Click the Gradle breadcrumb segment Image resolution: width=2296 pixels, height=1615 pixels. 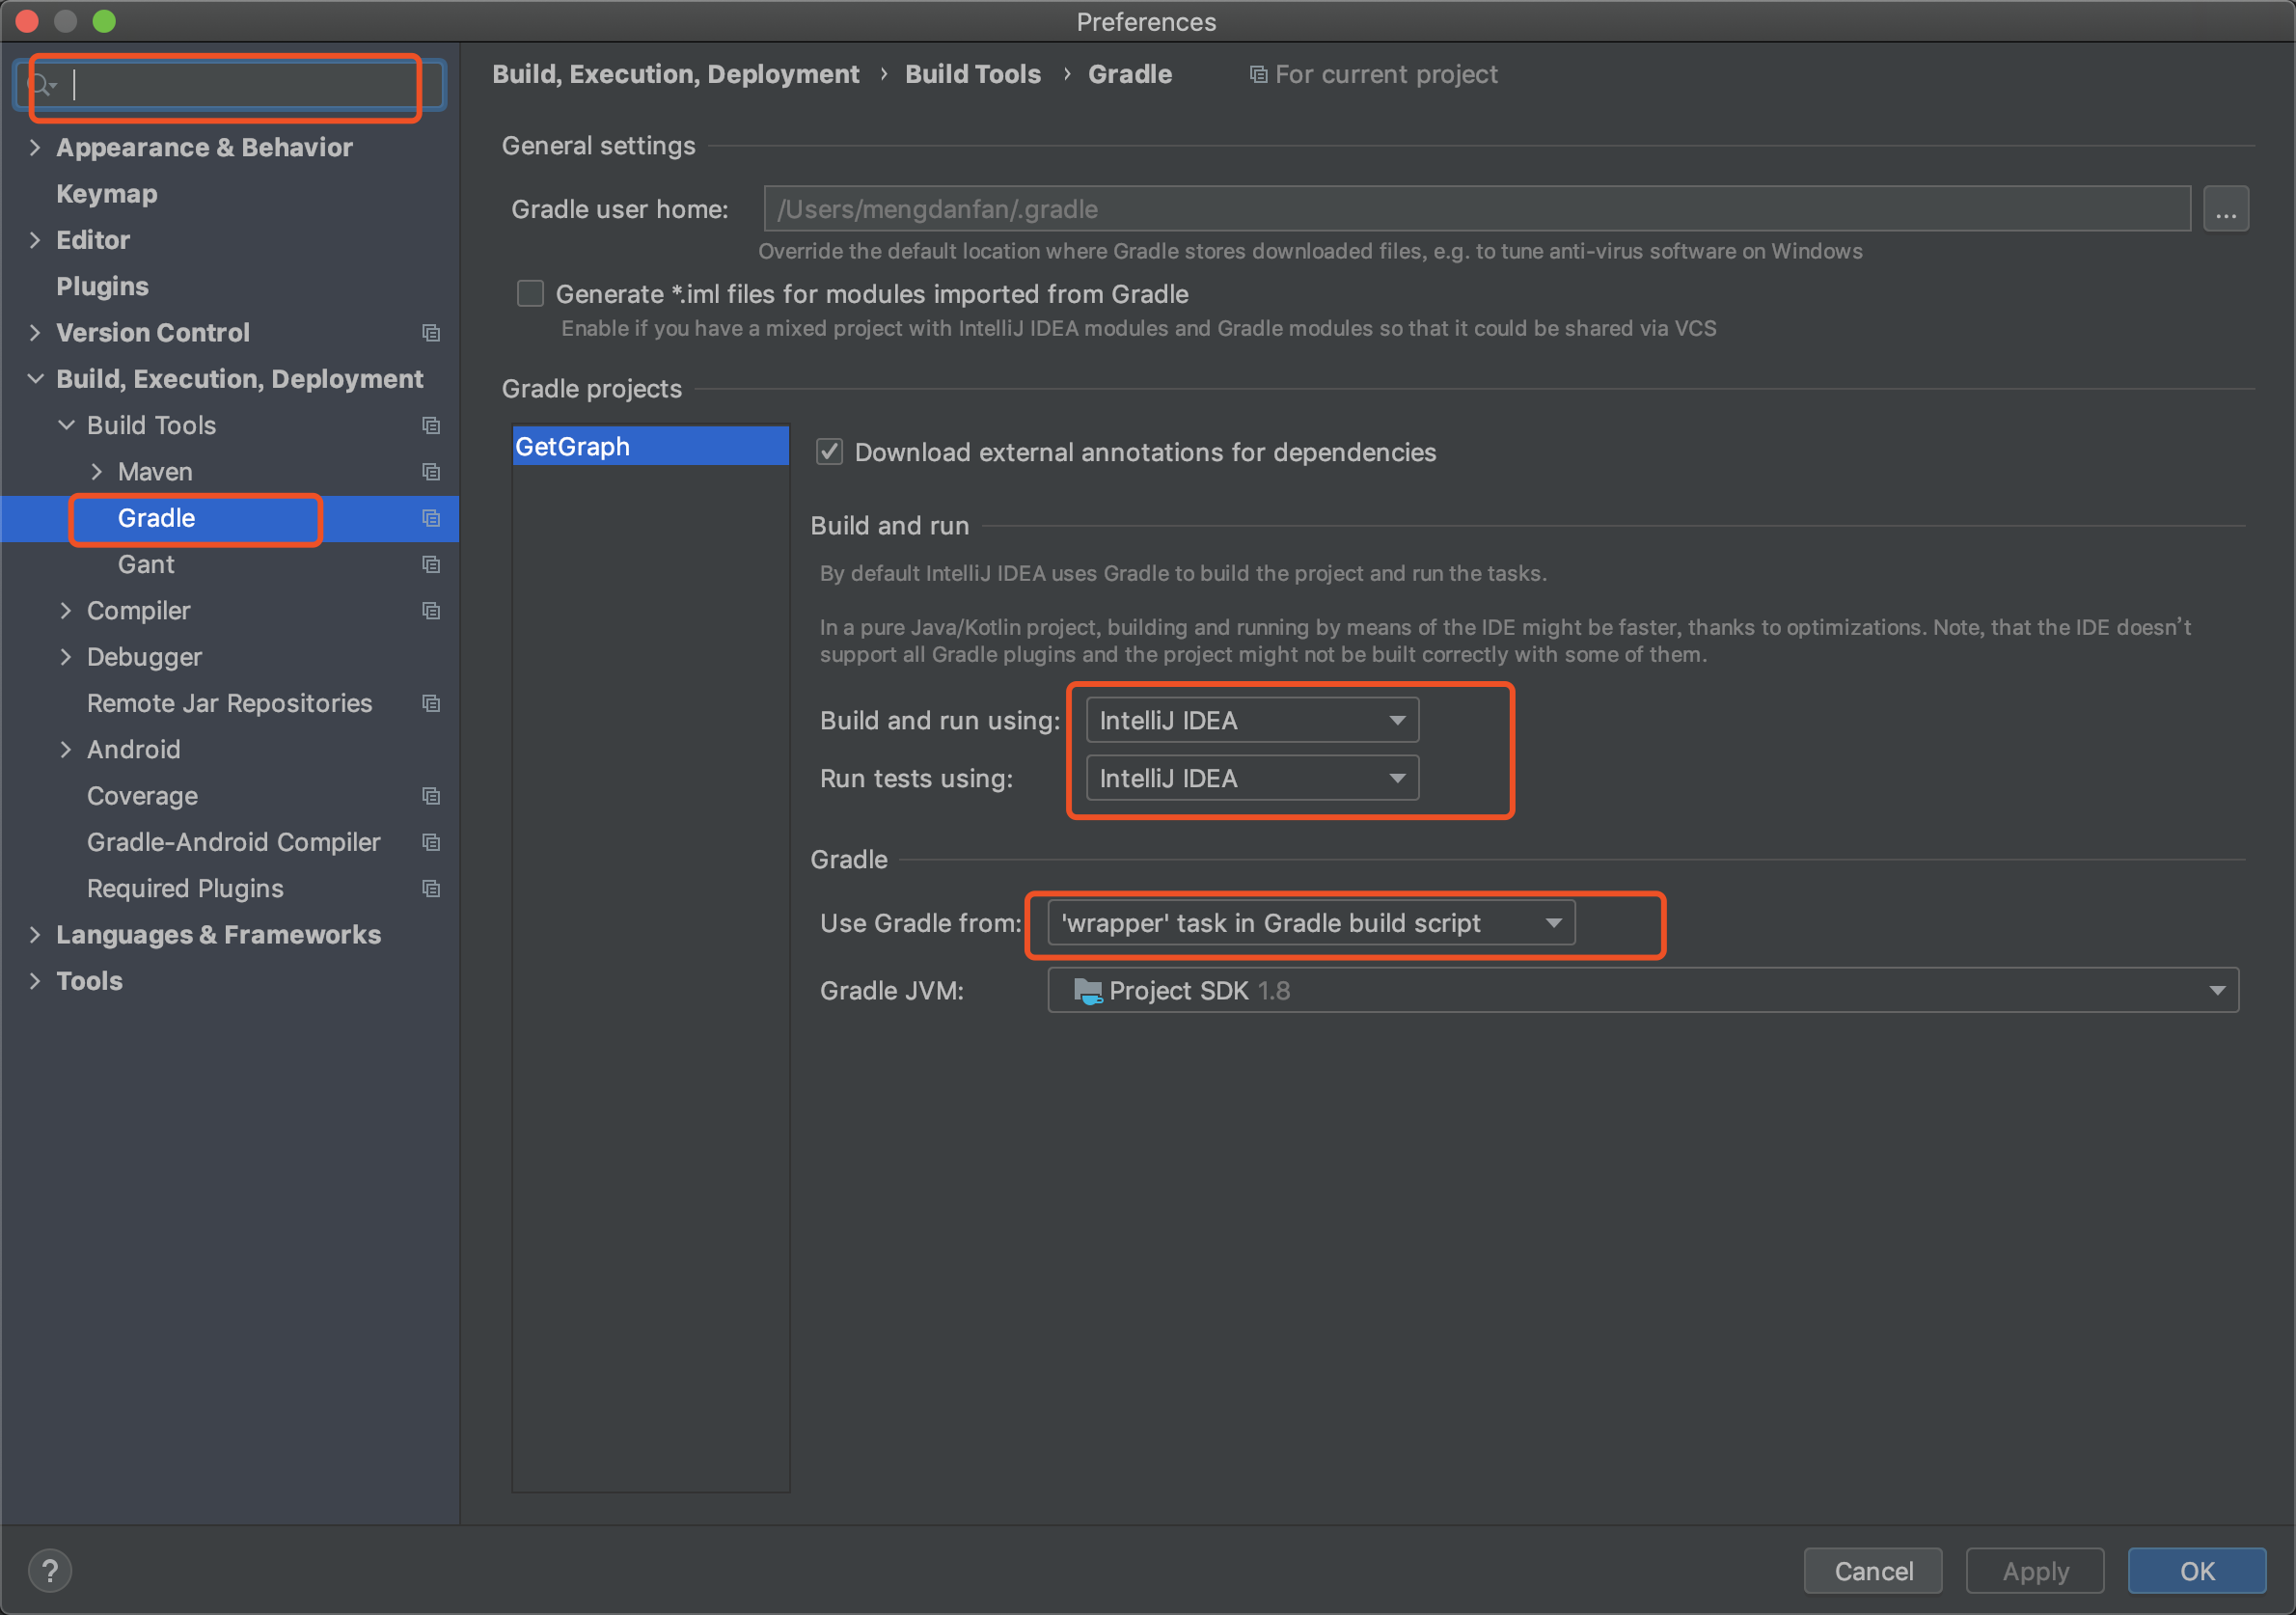[x=1130, y=74]
